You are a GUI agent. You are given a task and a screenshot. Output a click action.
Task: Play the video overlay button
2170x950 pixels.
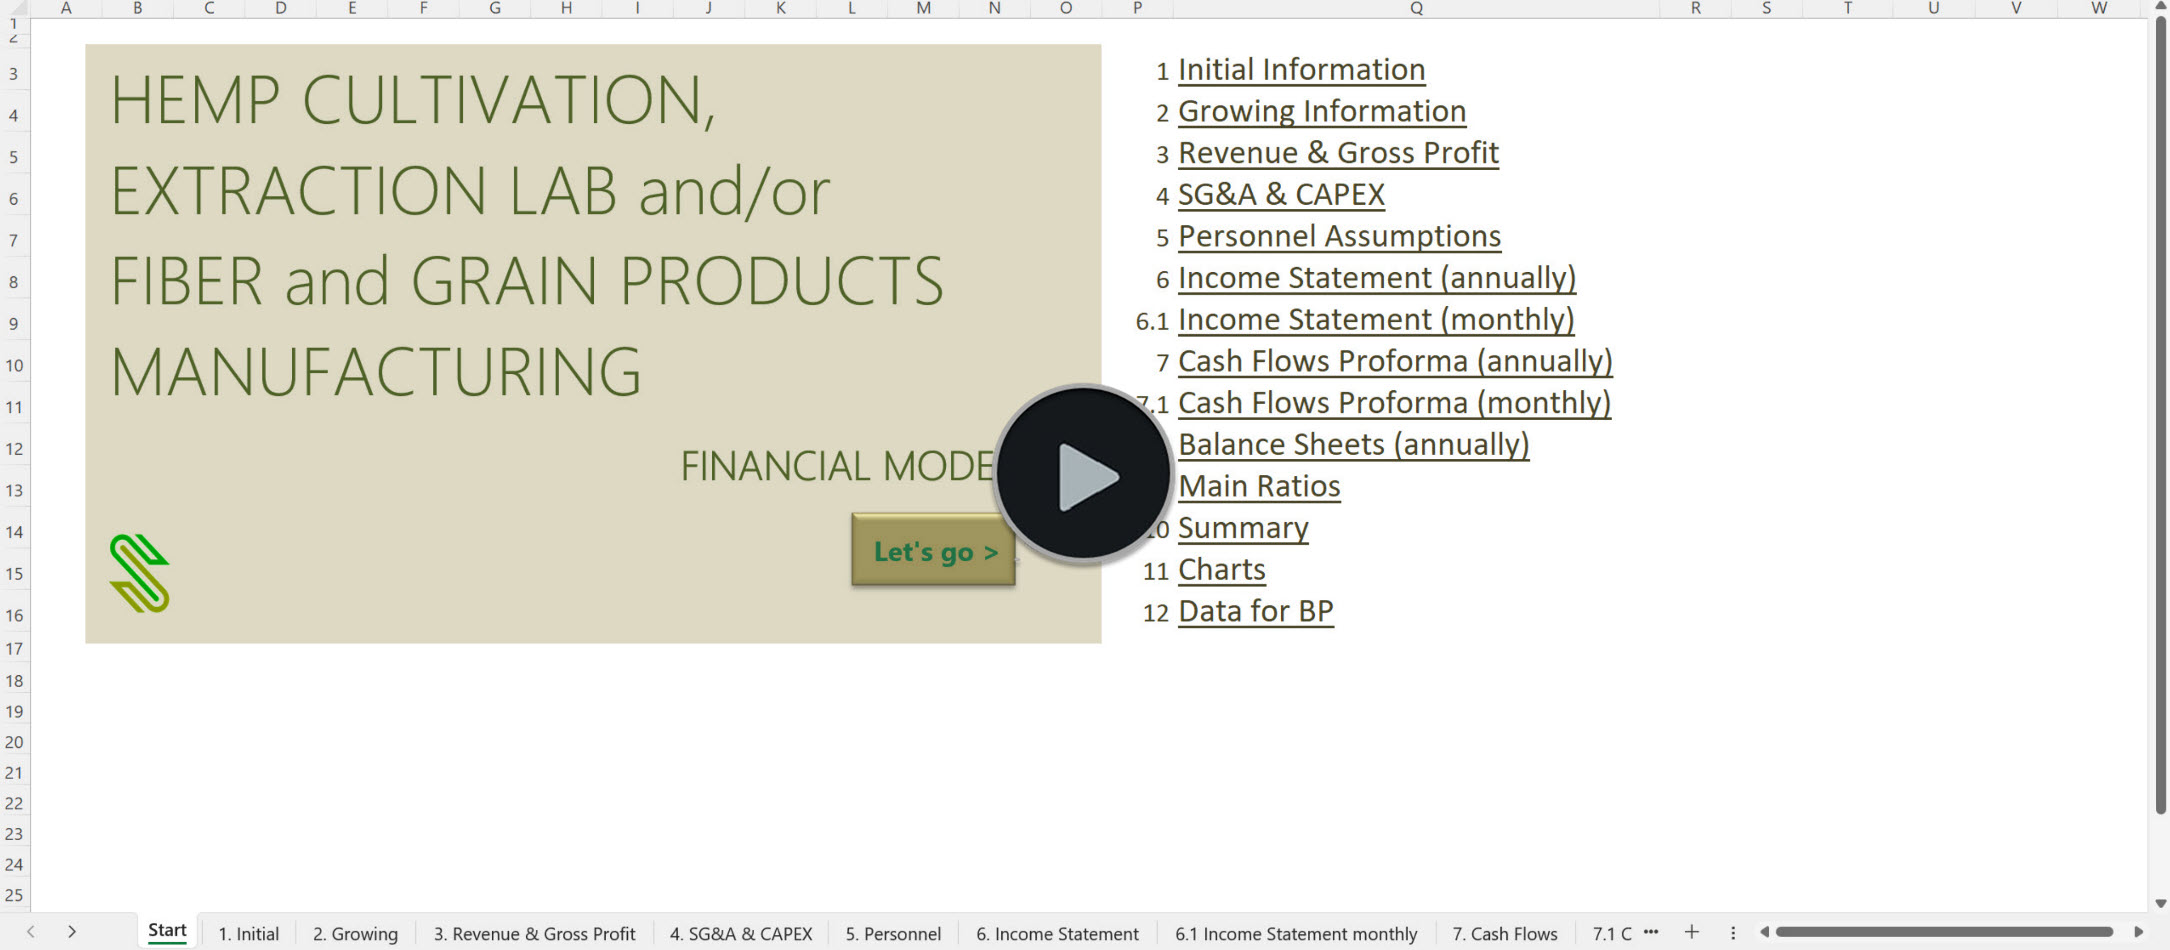(x=1084, y=473)
